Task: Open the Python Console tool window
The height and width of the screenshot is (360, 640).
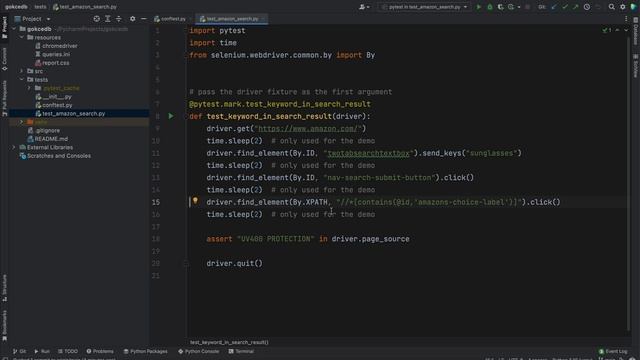Action: click(x=199, y=351)
